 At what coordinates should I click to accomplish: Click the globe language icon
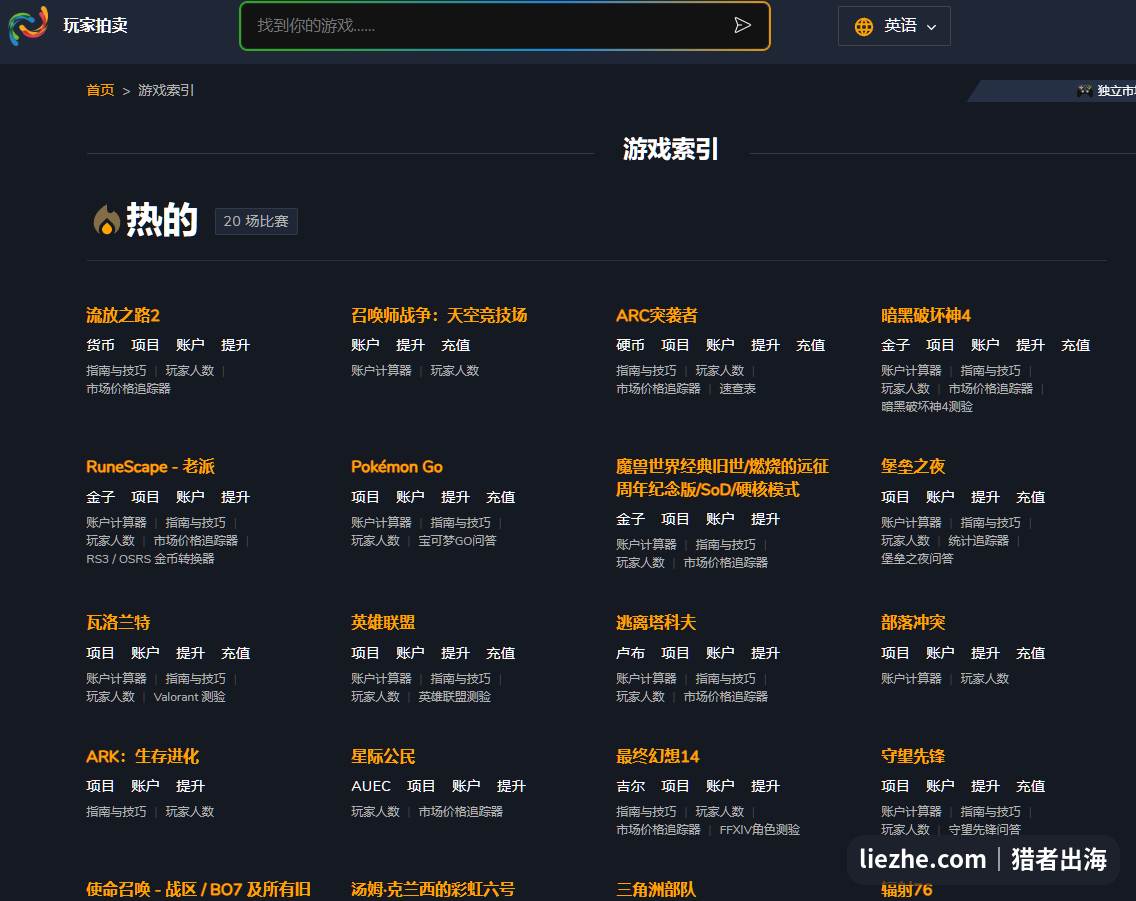(864, 27)
